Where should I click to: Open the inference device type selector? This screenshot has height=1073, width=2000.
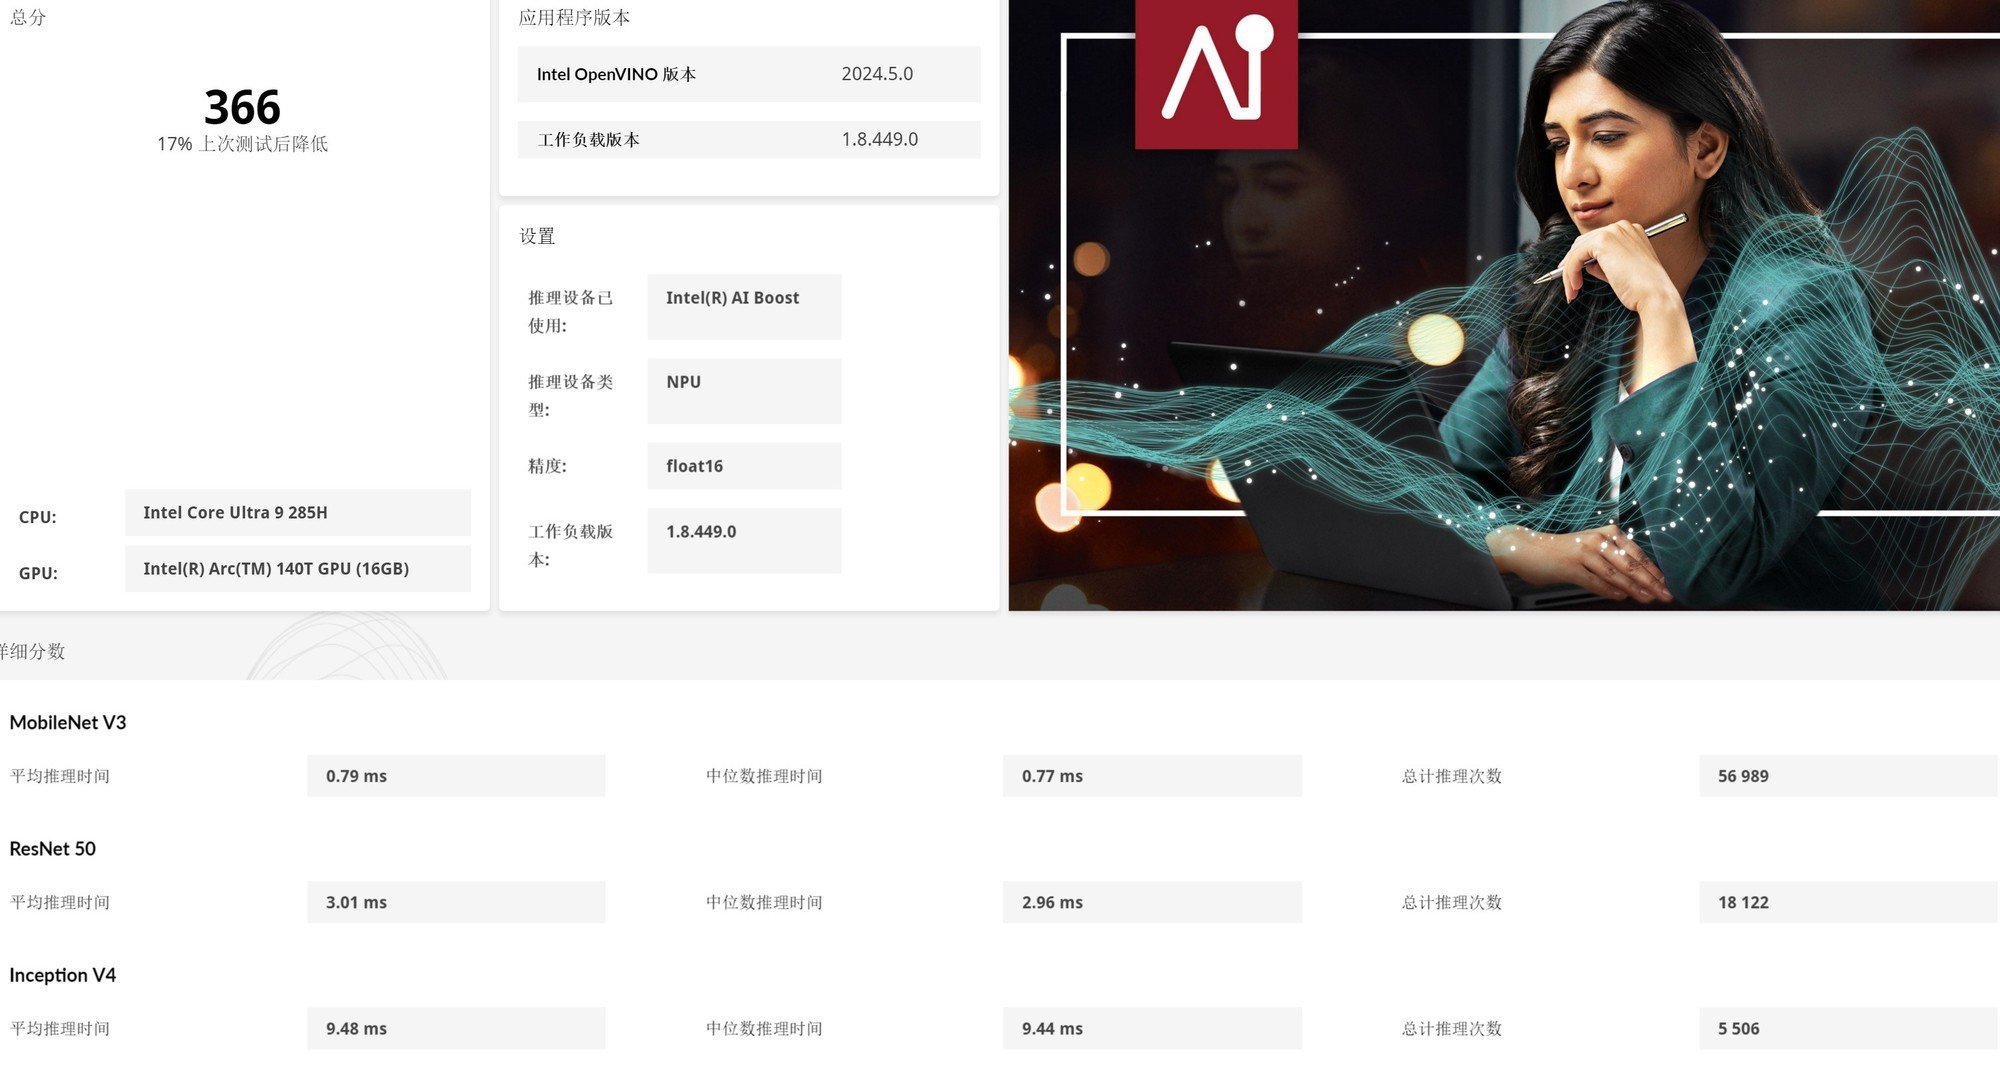[743, 390]
